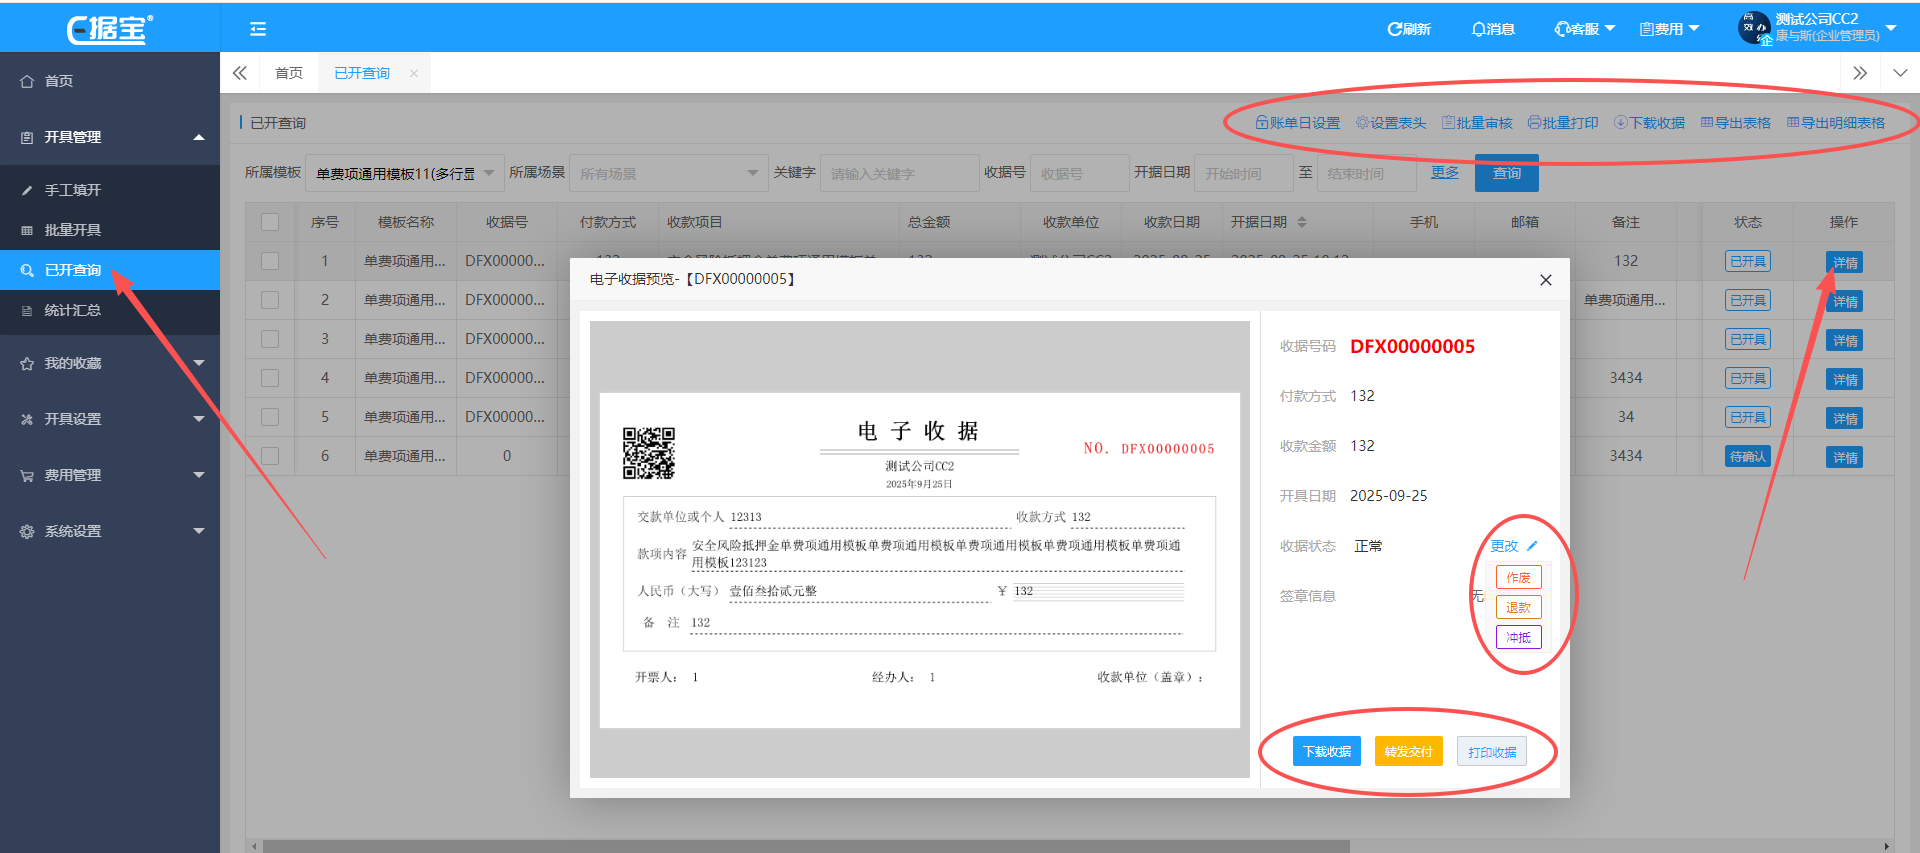Check the checkbox for row 1
The width and height of the screenshot is (1920, 853).
(270, 261)
